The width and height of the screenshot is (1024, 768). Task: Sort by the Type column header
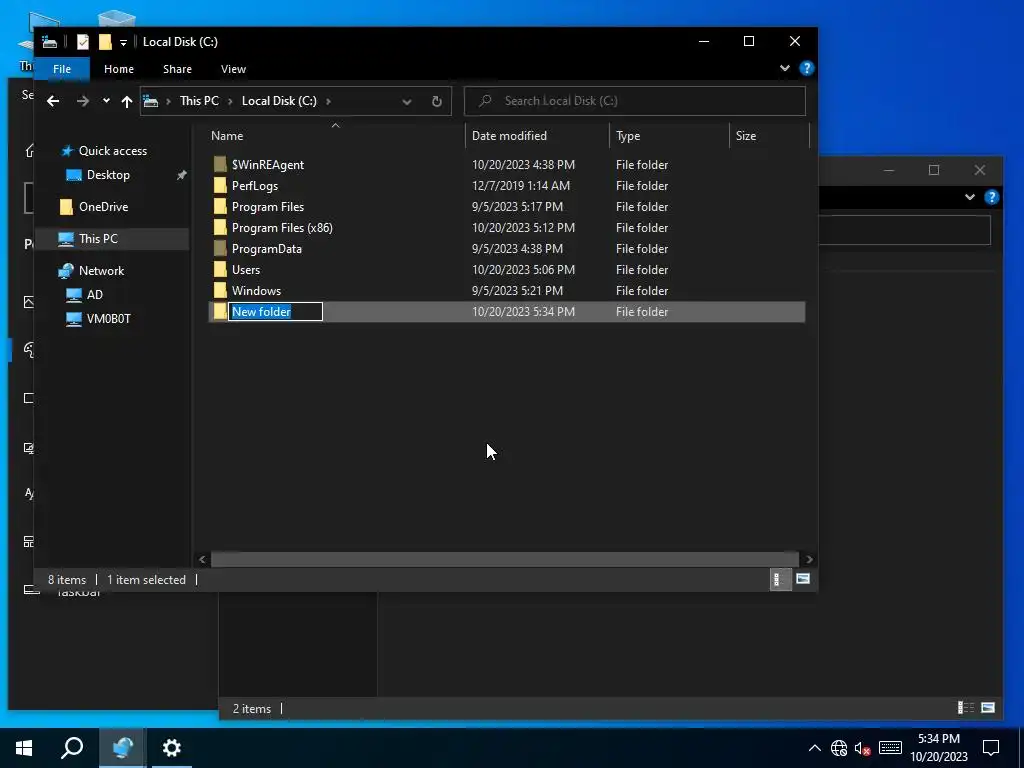(x=628, y=136)
